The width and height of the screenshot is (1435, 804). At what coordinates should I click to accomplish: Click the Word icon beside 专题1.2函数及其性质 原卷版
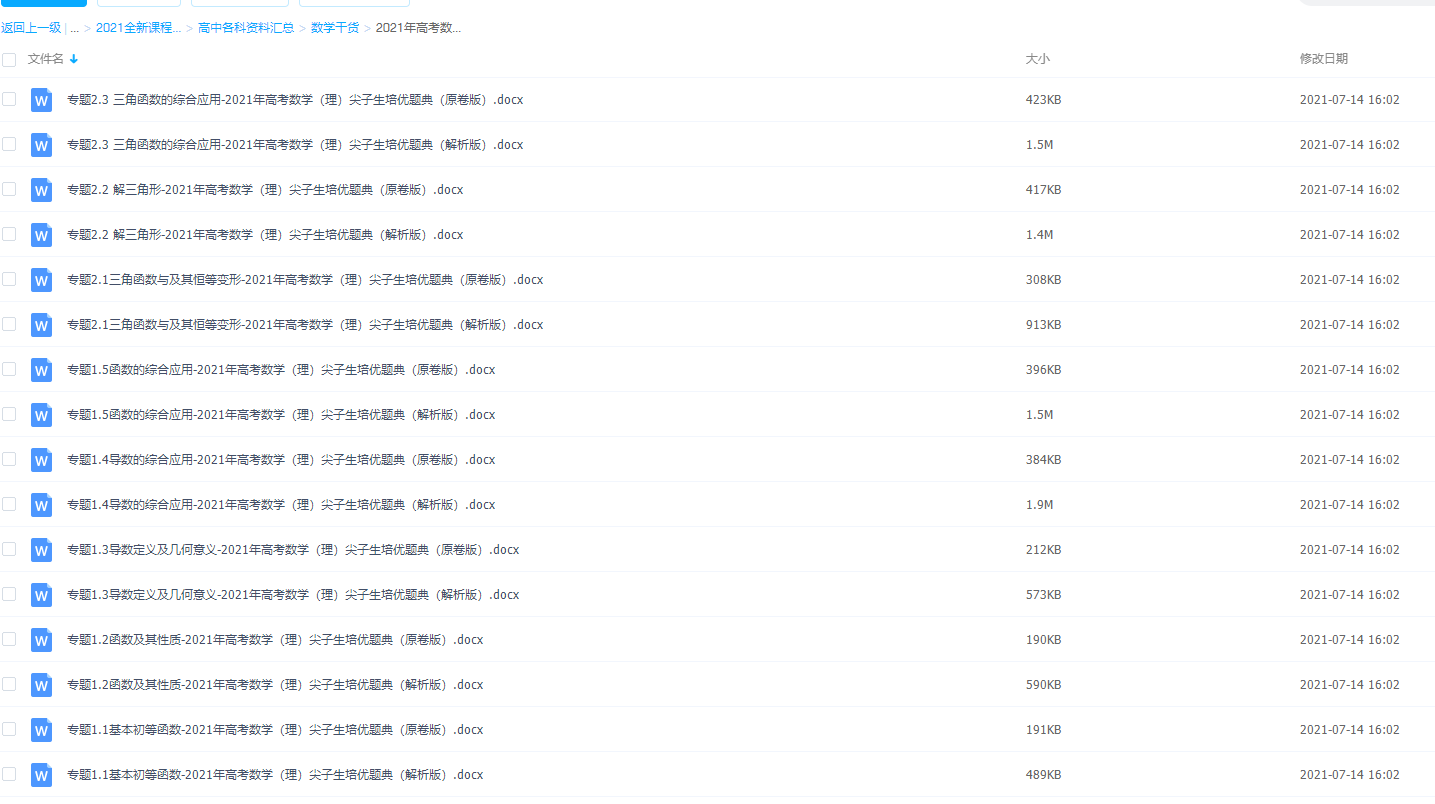click(41, 640)
